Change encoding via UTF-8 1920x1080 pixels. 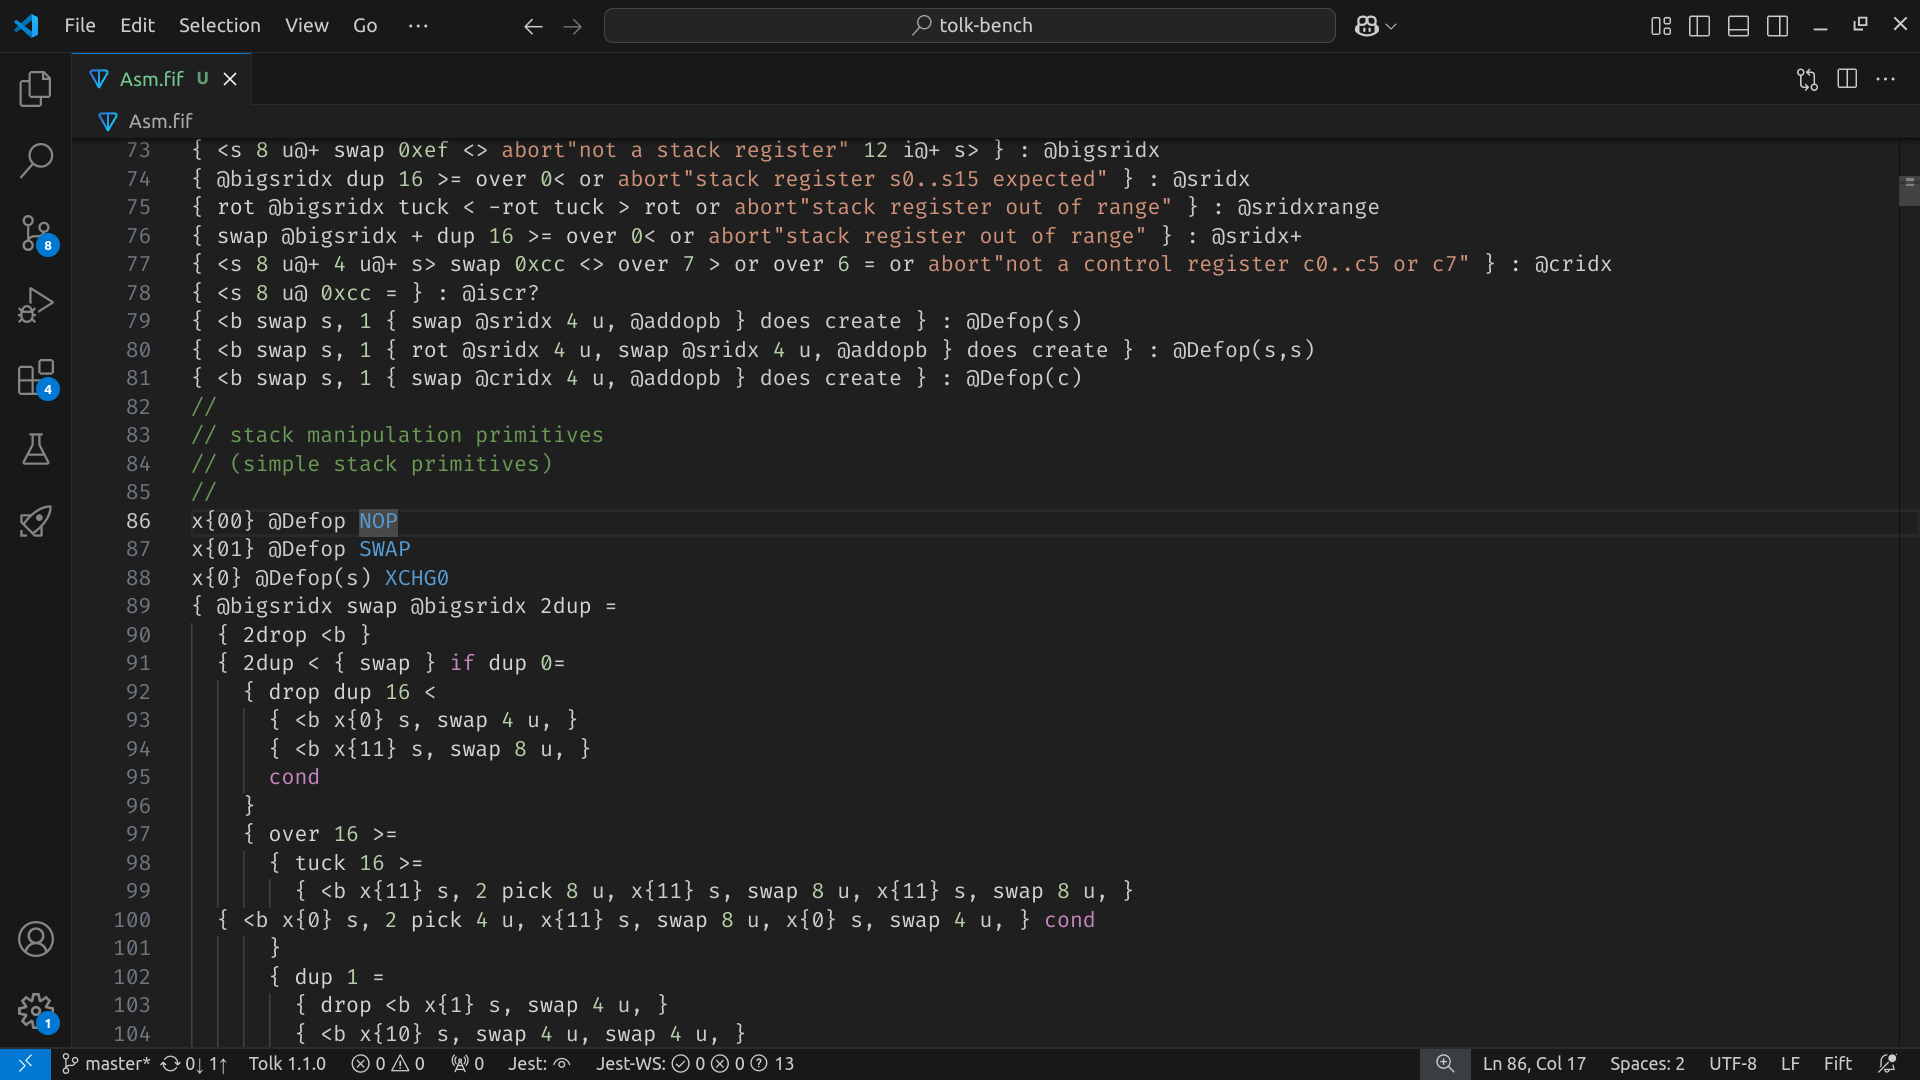click(1732, 1064)
